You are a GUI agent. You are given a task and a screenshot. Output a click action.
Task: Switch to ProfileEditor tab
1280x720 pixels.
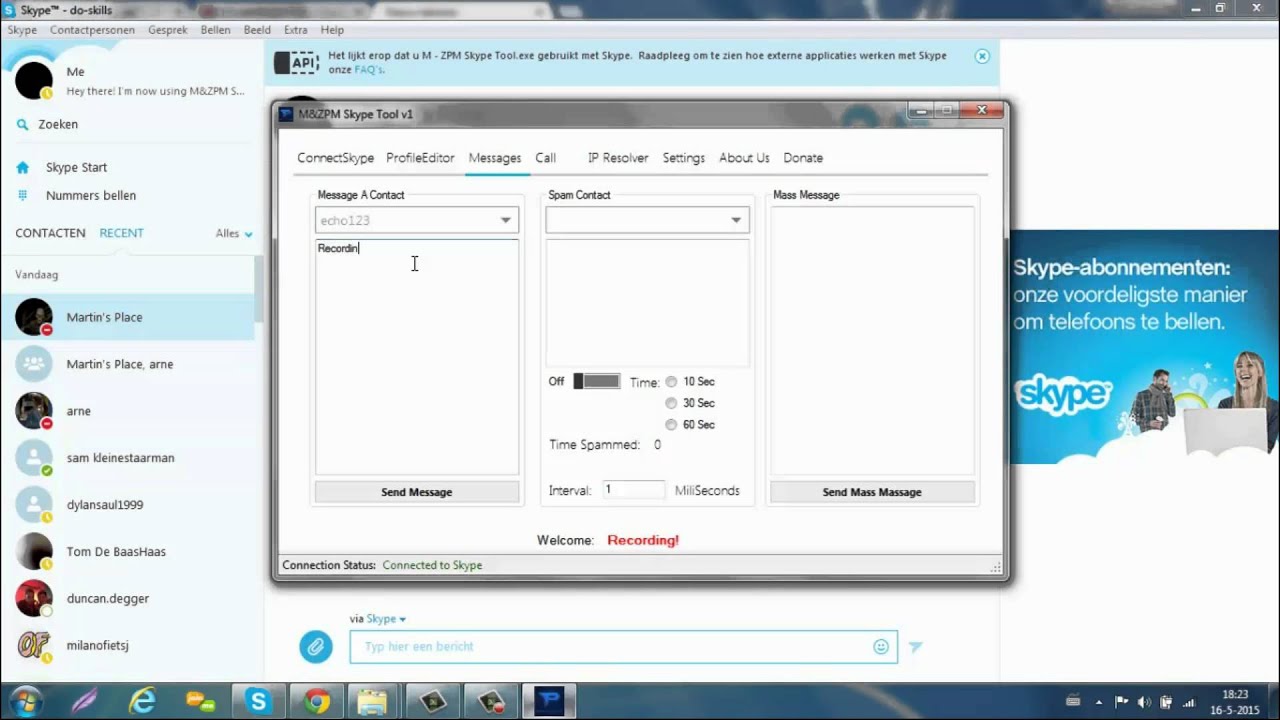(420, 158)
